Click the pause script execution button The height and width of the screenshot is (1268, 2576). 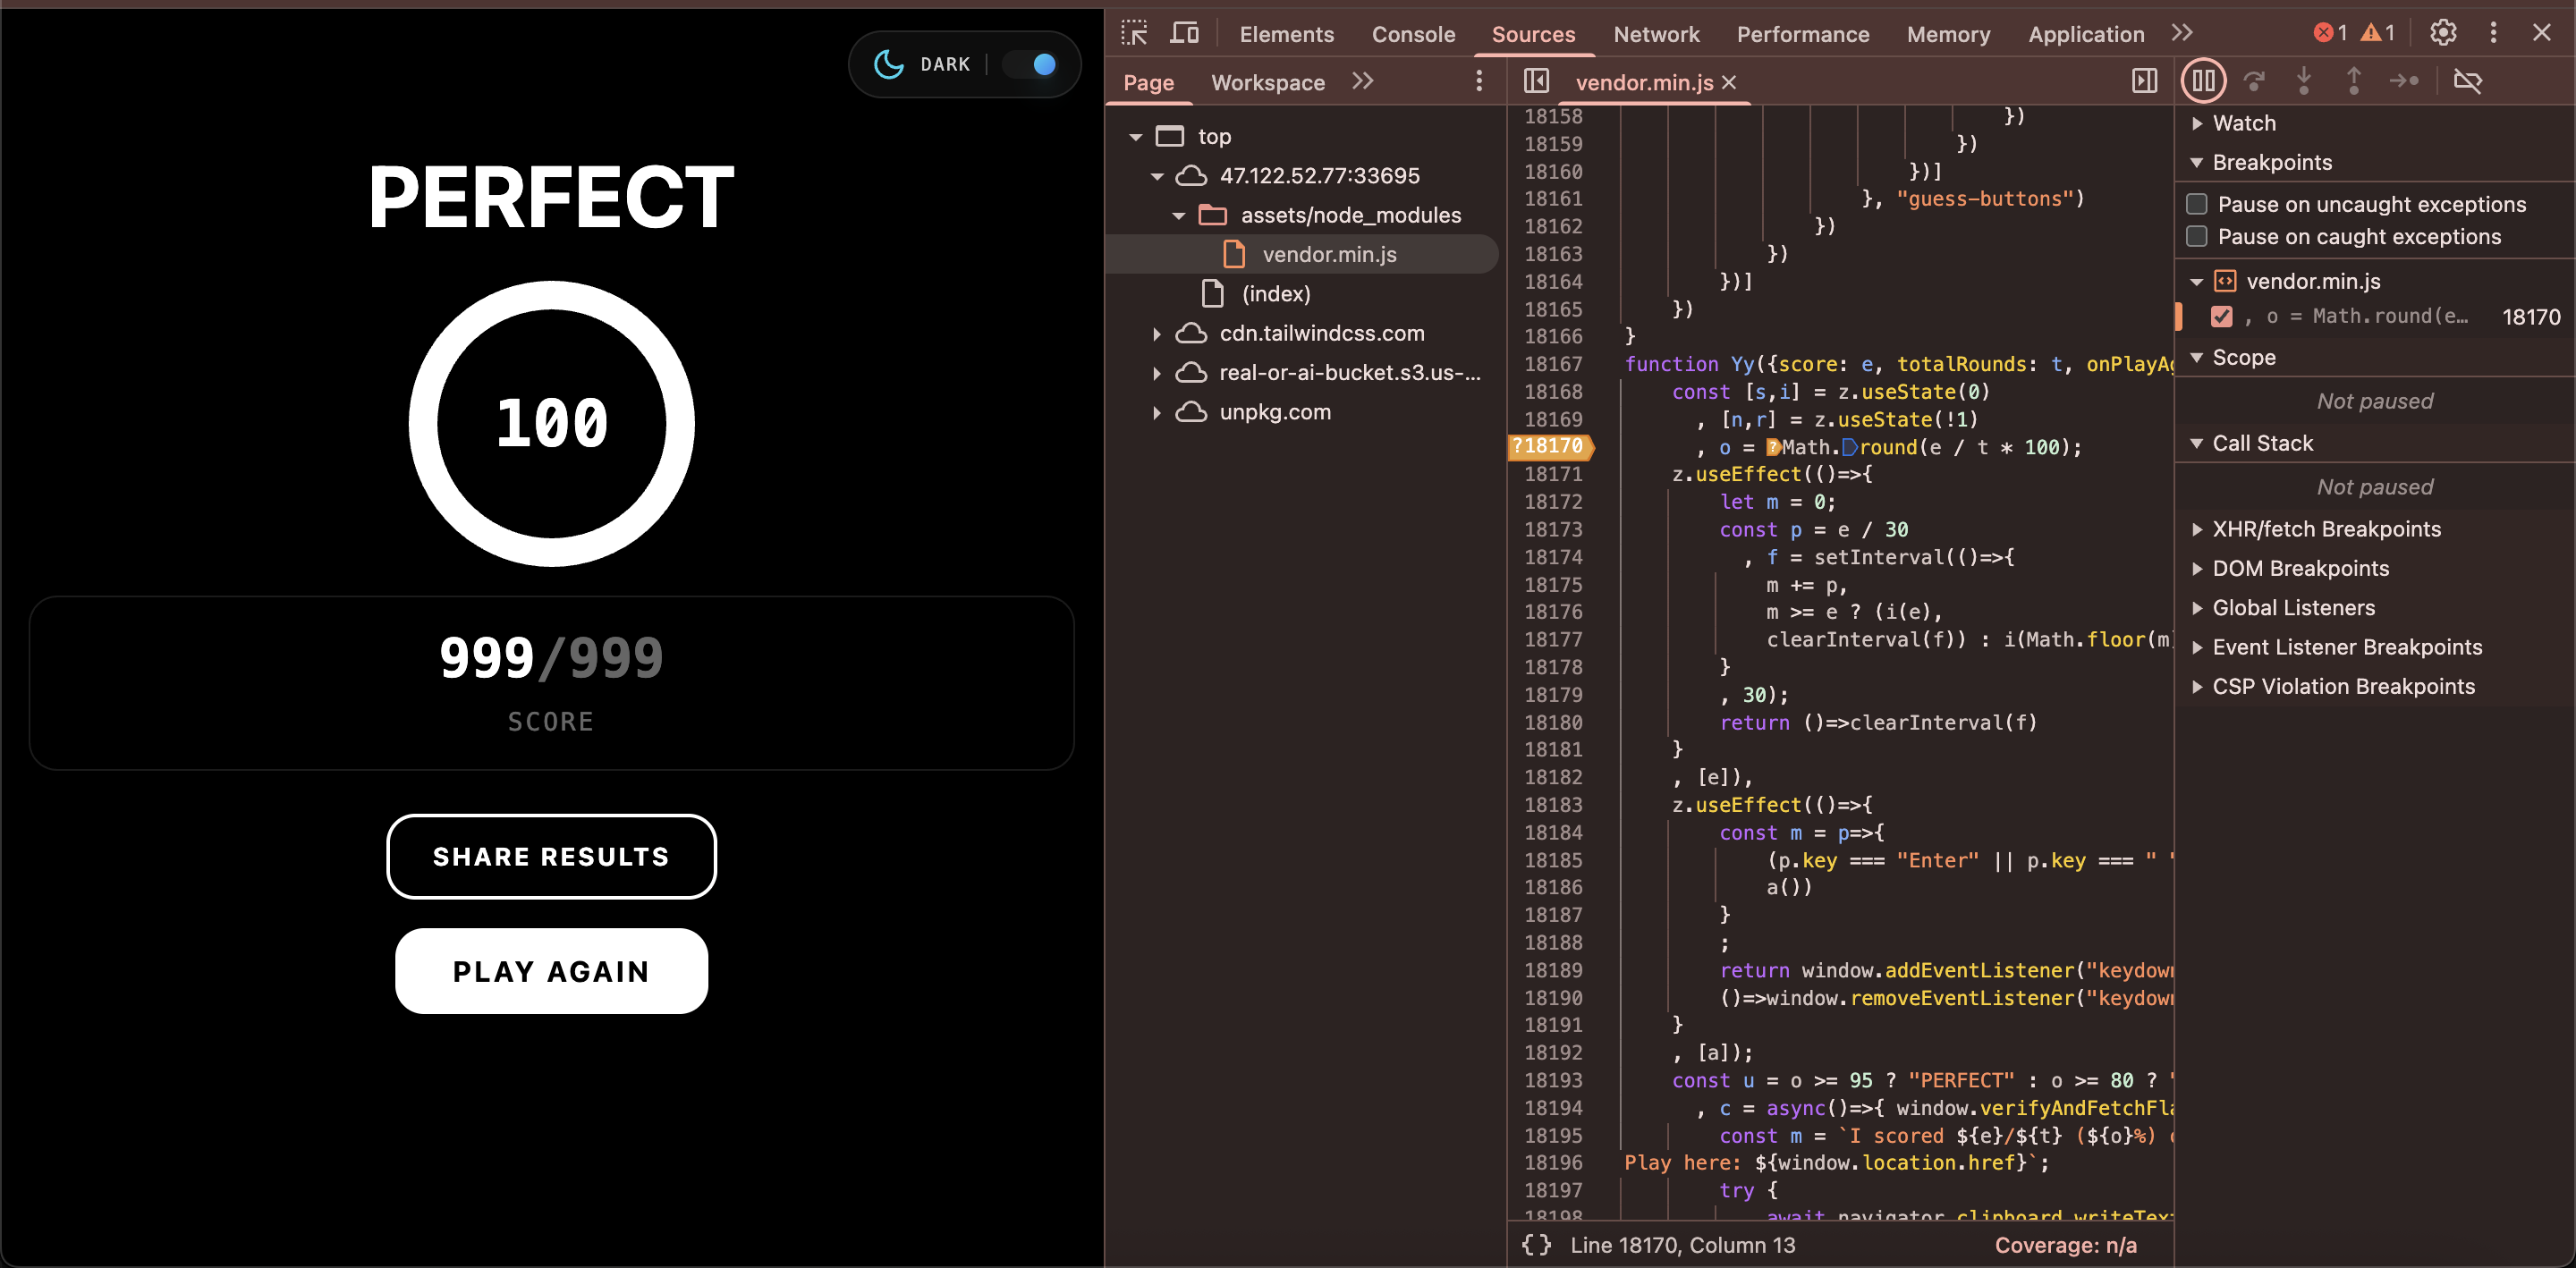(2203, 81)
